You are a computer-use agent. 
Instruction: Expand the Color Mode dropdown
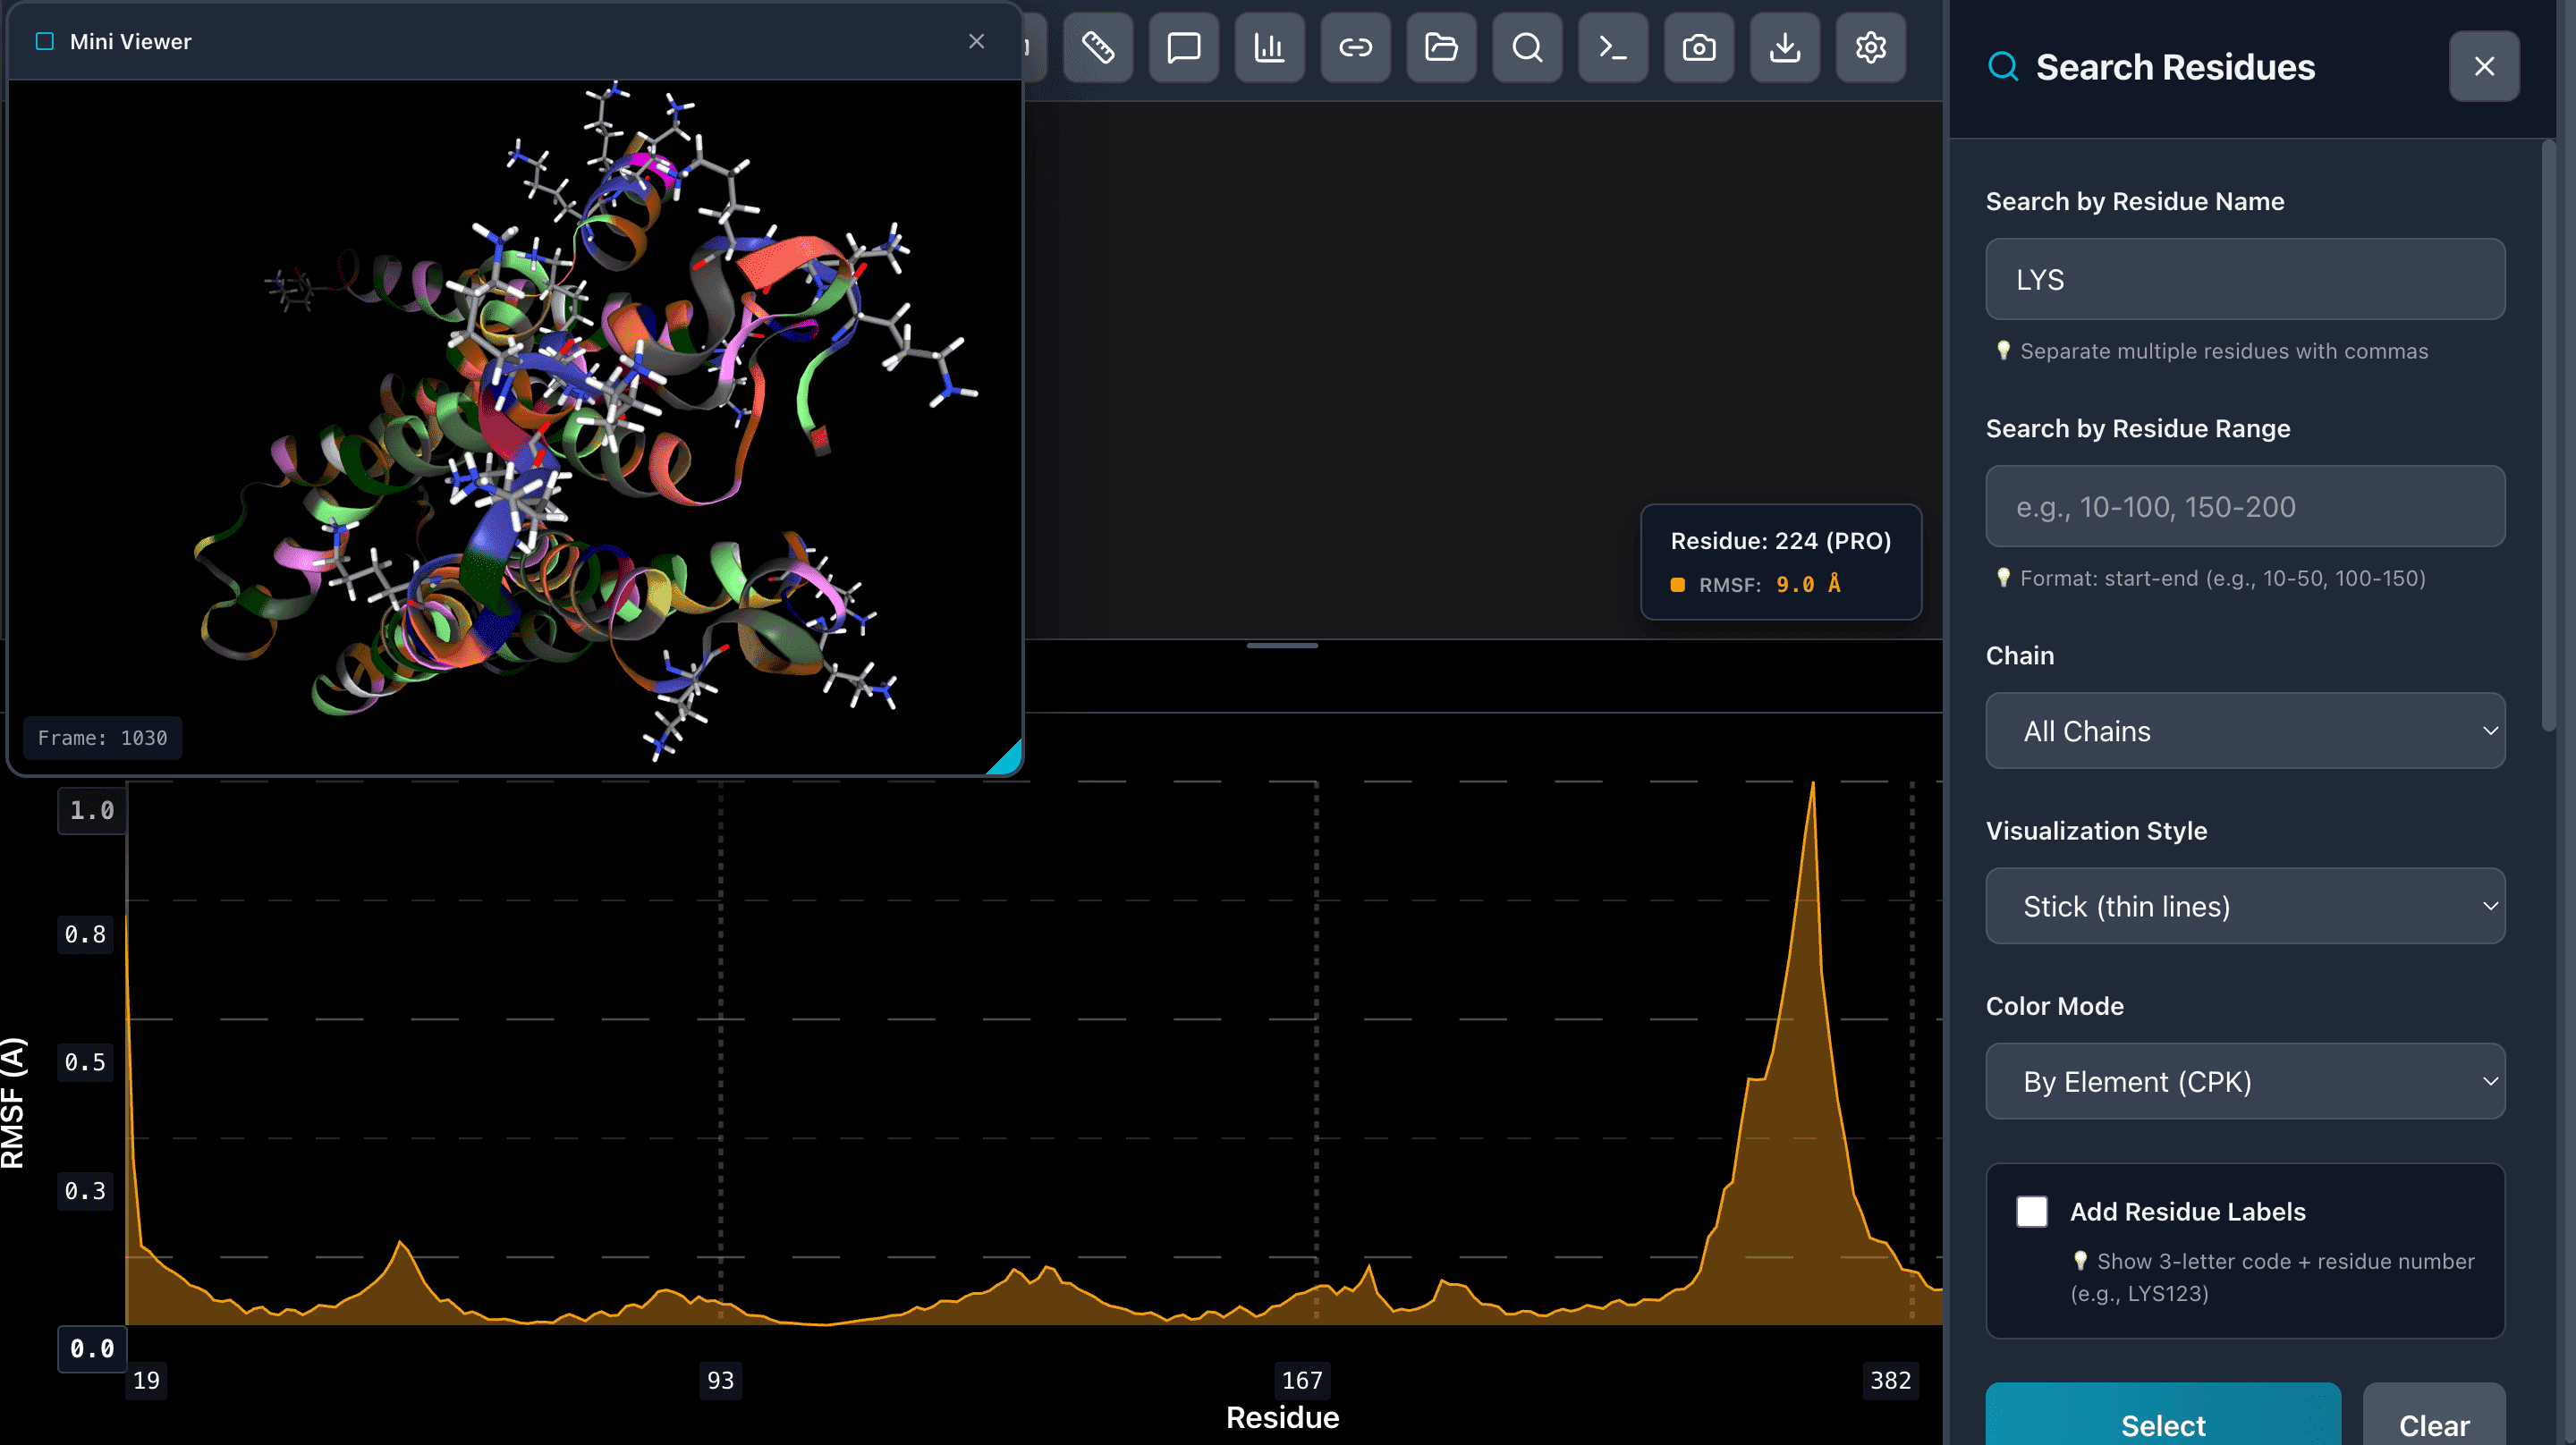coord(2244,1081)
